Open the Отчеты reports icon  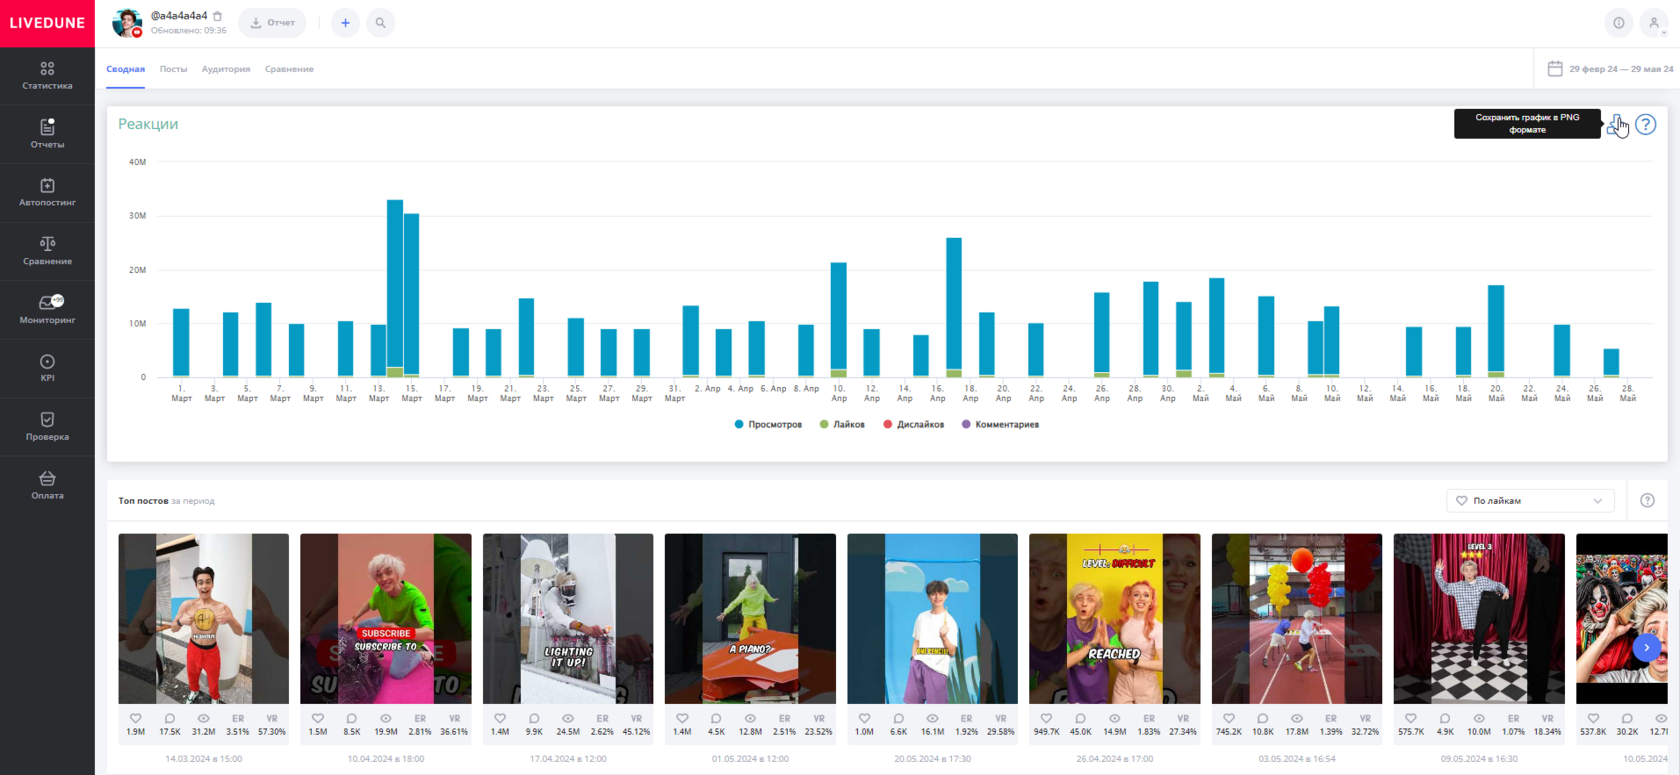click(x=47, y=133)
